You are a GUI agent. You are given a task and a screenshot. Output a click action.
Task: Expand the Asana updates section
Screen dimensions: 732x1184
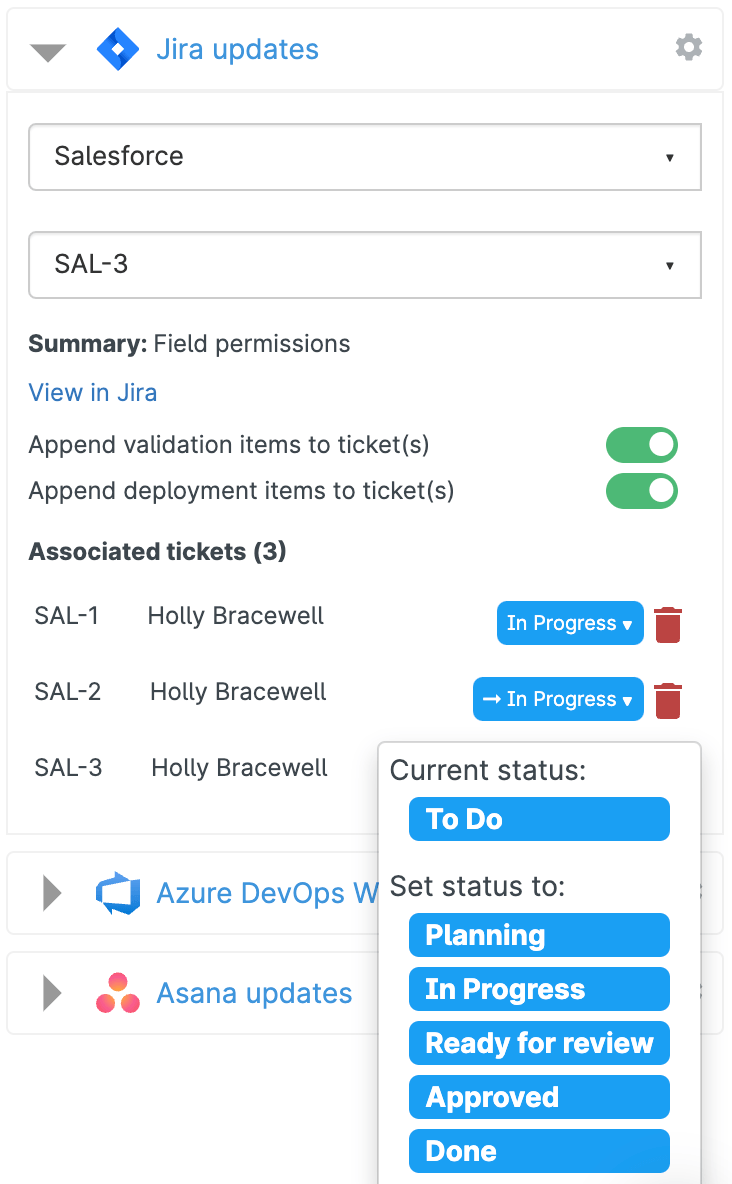pos(52,993)
